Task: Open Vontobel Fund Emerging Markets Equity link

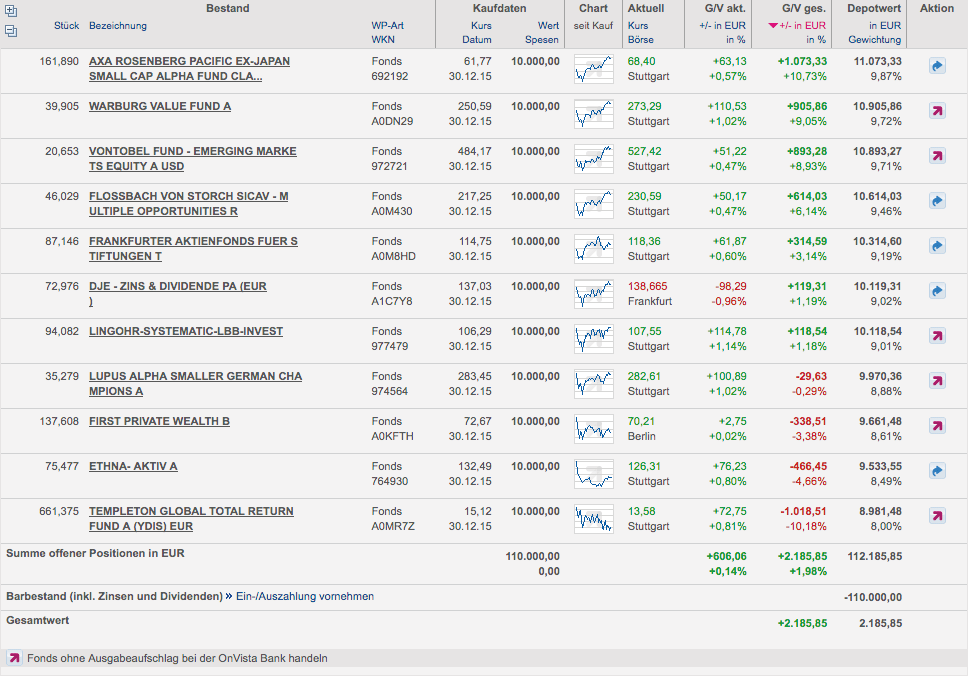Action: click(x=192, y=159)
